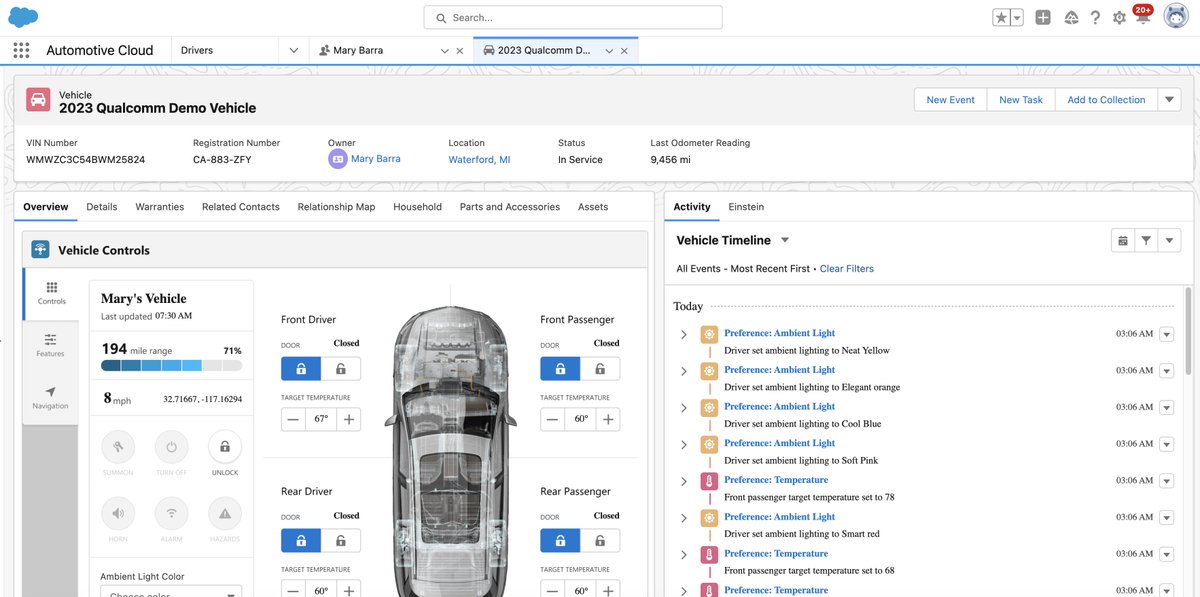Expand the Elegant orange ambient light event
Image resolution: width=1200 pixels, height=597 pixels.
pyautogui.click(x=684, y=371)
